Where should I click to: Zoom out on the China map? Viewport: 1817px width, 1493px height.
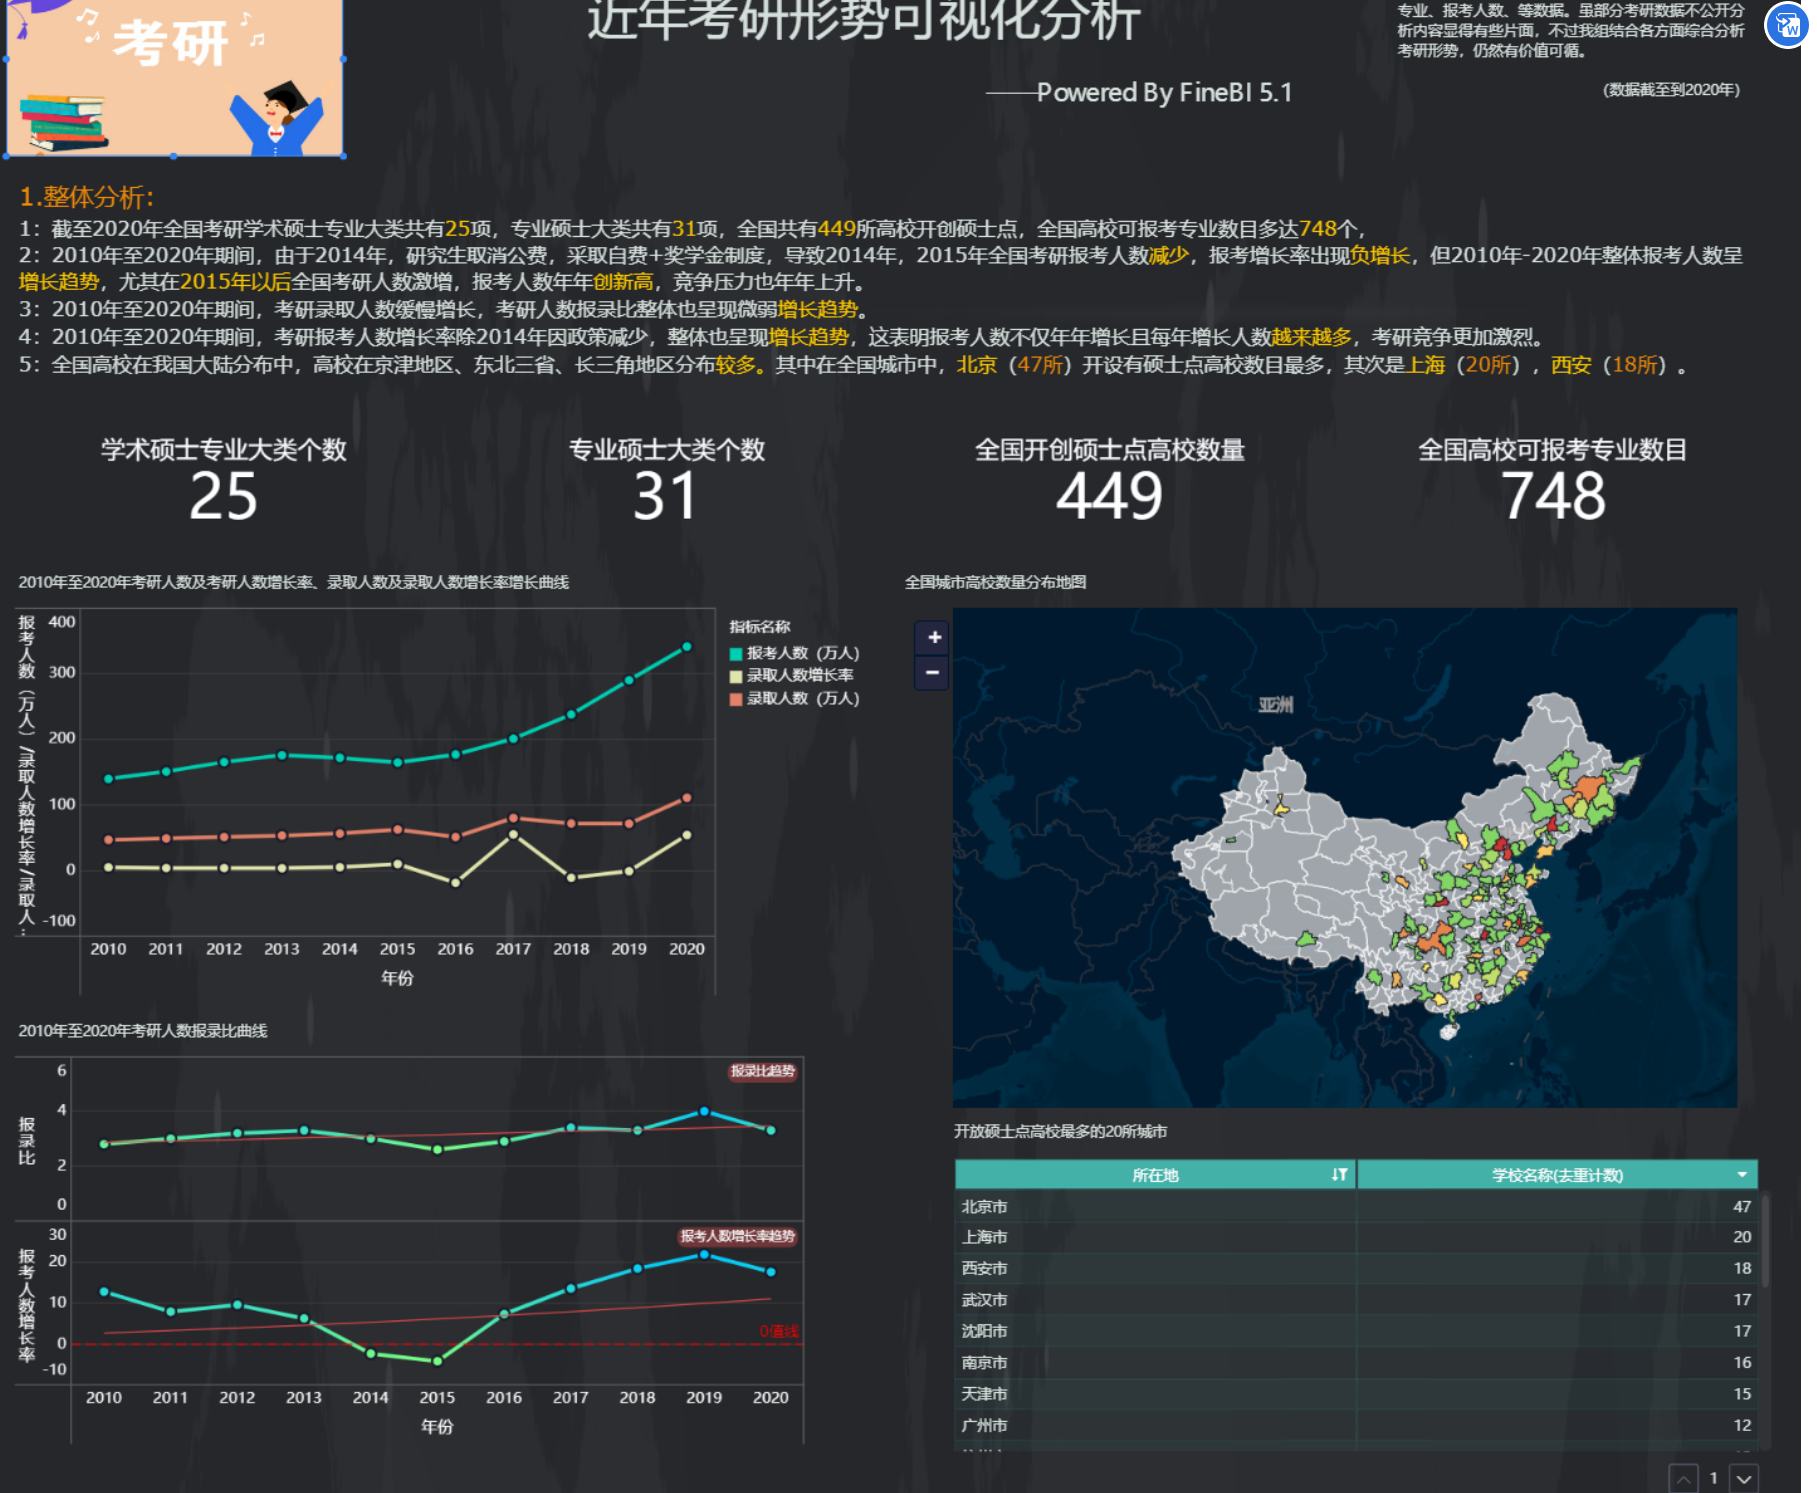coord(933,673)
